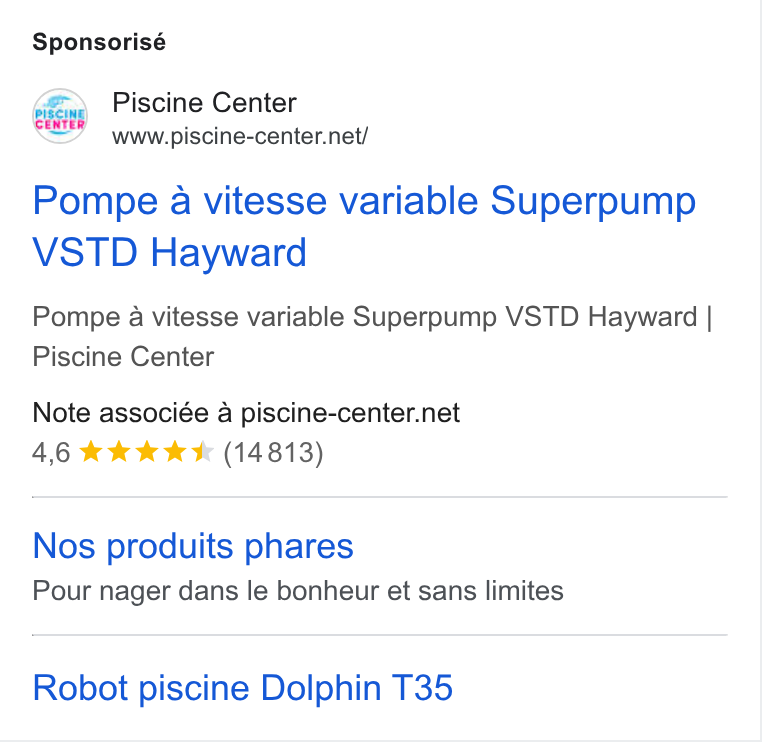Image resolution: width=762 pixels, height=742 pixels.
Task: Click the first gold rating star
Action: pyautogui.click(x=90, y=452)
